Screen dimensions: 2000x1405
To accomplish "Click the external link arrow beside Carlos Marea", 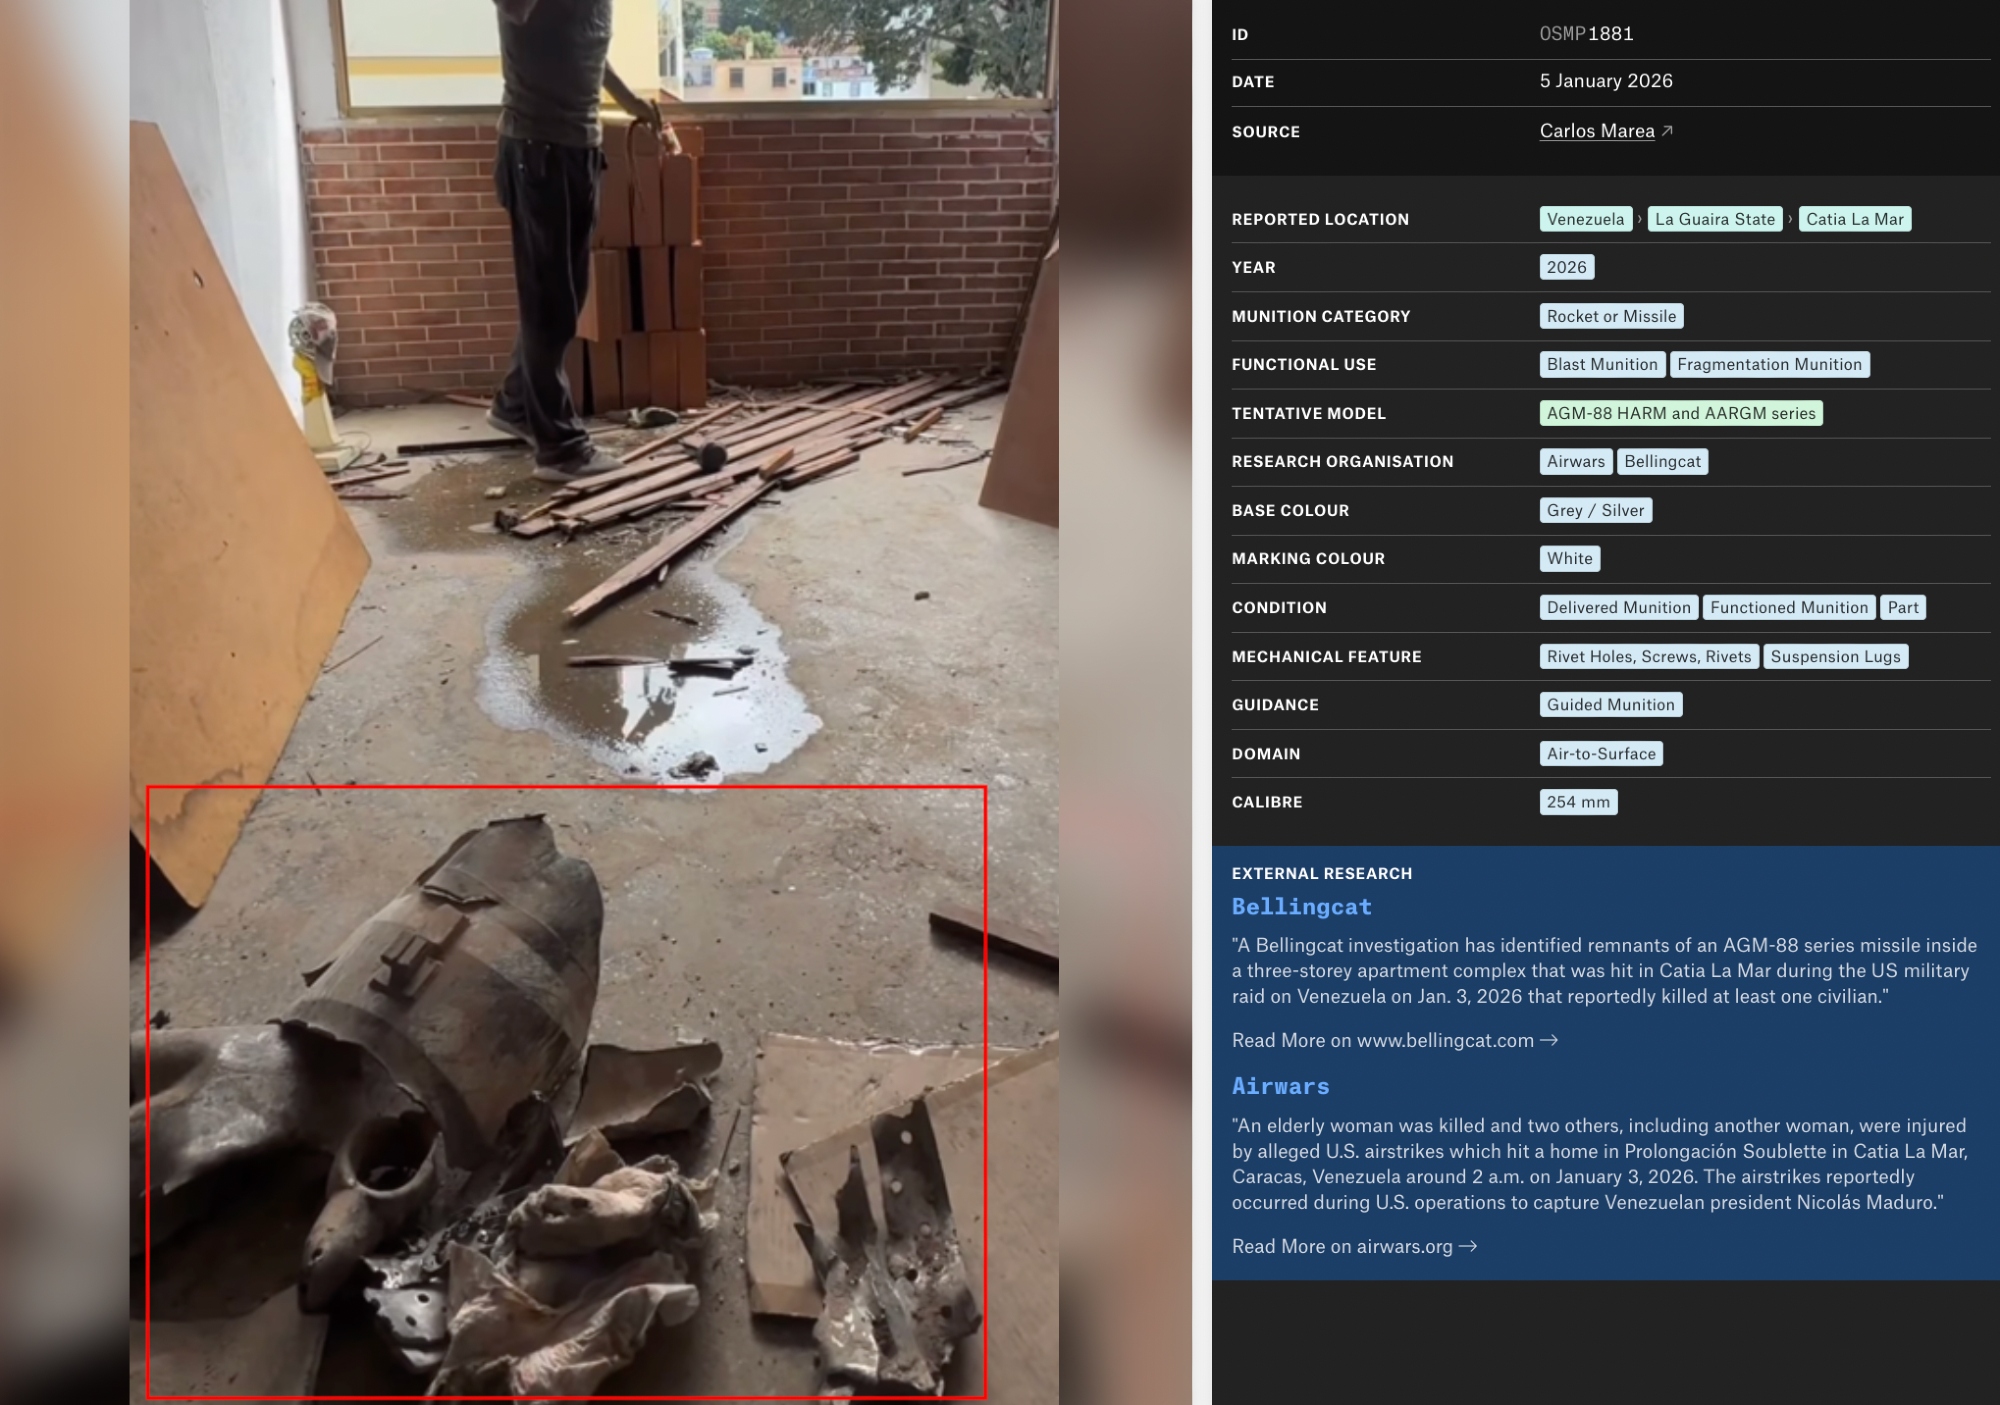I will (1667, 131).
